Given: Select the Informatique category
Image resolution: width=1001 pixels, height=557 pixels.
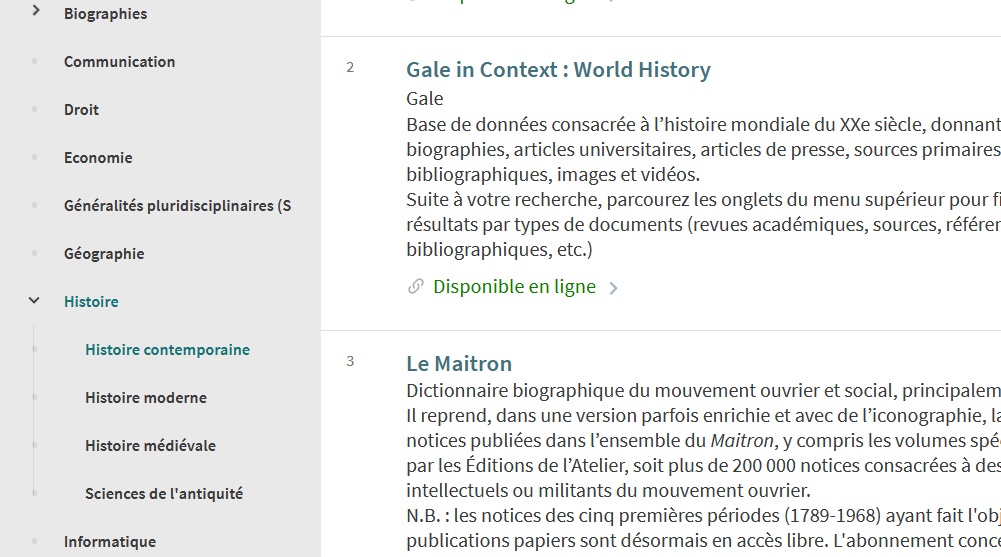Looking at the screenshot, I should (110, 542).
